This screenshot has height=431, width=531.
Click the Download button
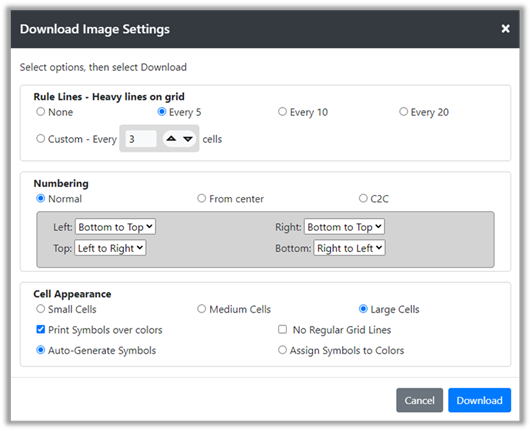point(479,400)
